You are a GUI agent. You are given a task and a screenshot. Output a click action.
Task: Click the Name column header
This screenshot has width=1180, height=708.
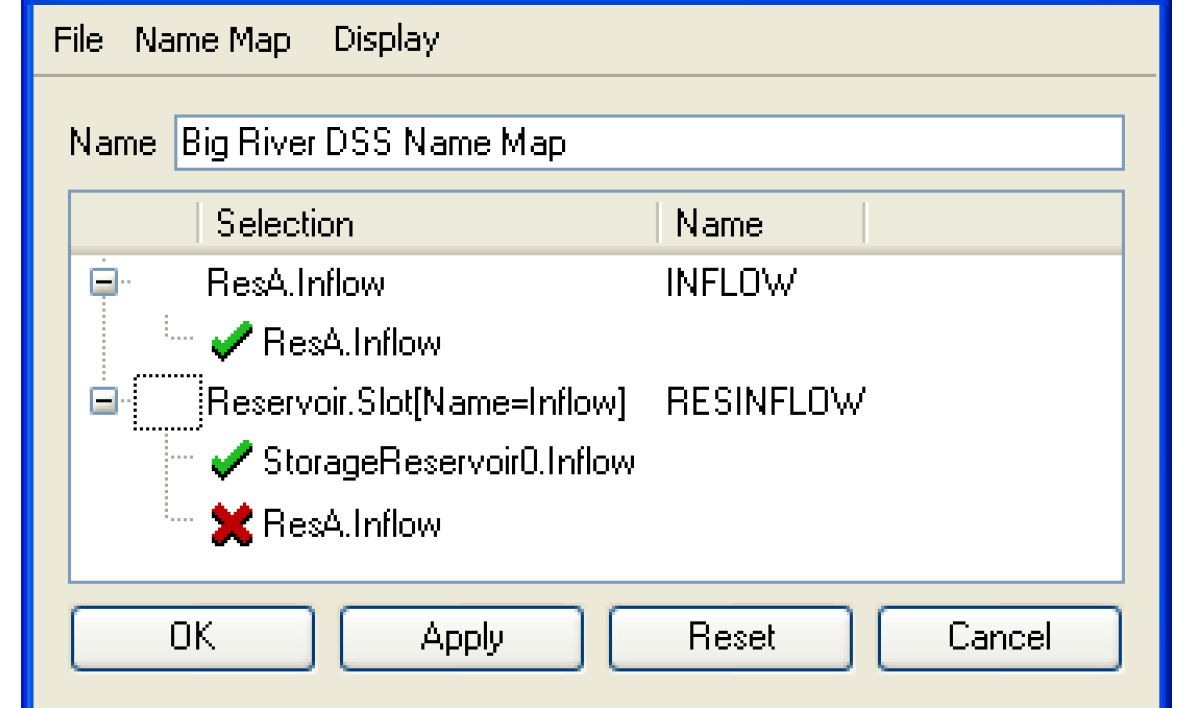pos(762,223)
